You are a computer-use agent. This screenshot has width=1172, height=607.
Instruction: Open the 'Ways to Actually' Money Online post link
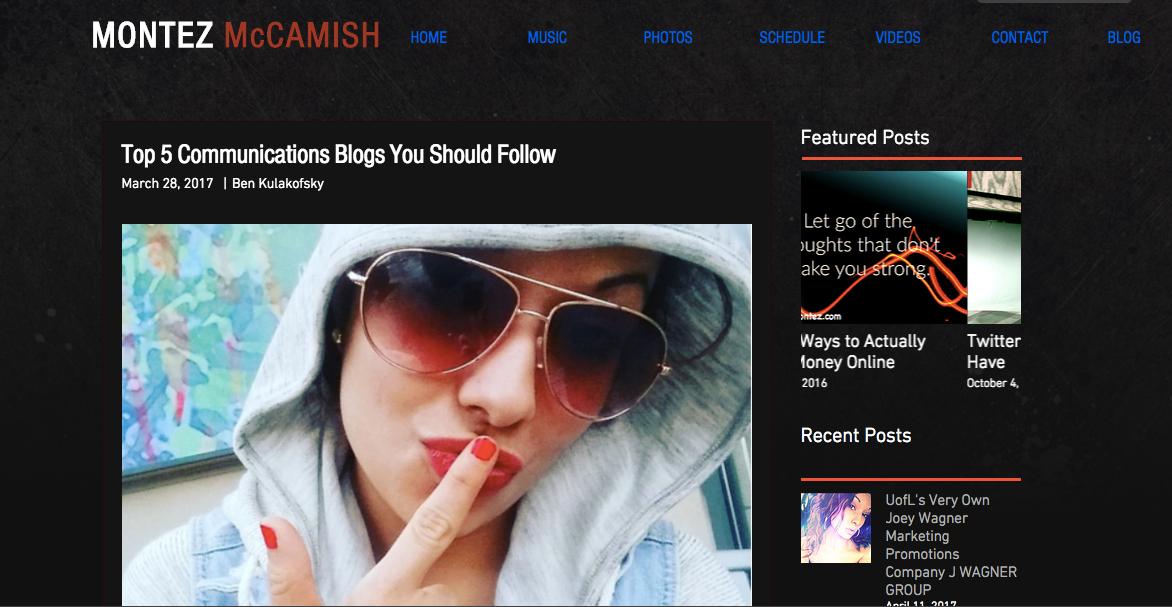pyautogui.click(x=863, y=352)
